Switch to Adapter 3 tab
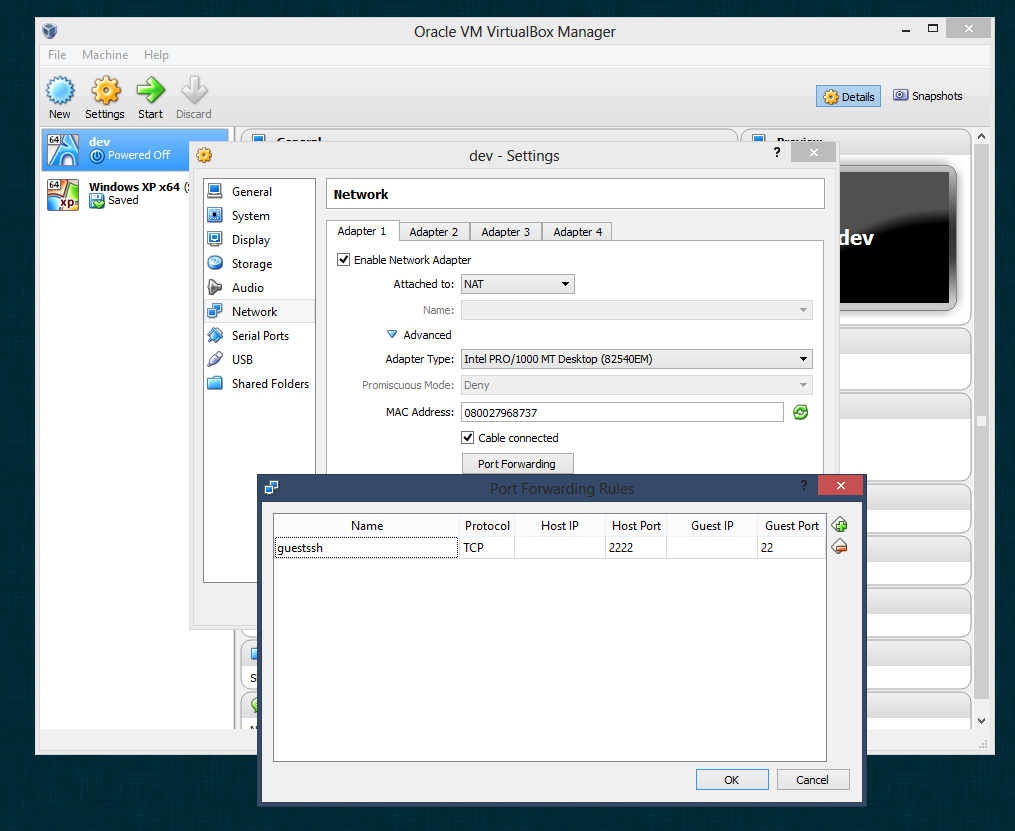The width and height of the screenshot is (1015, 831). [506, 232]
